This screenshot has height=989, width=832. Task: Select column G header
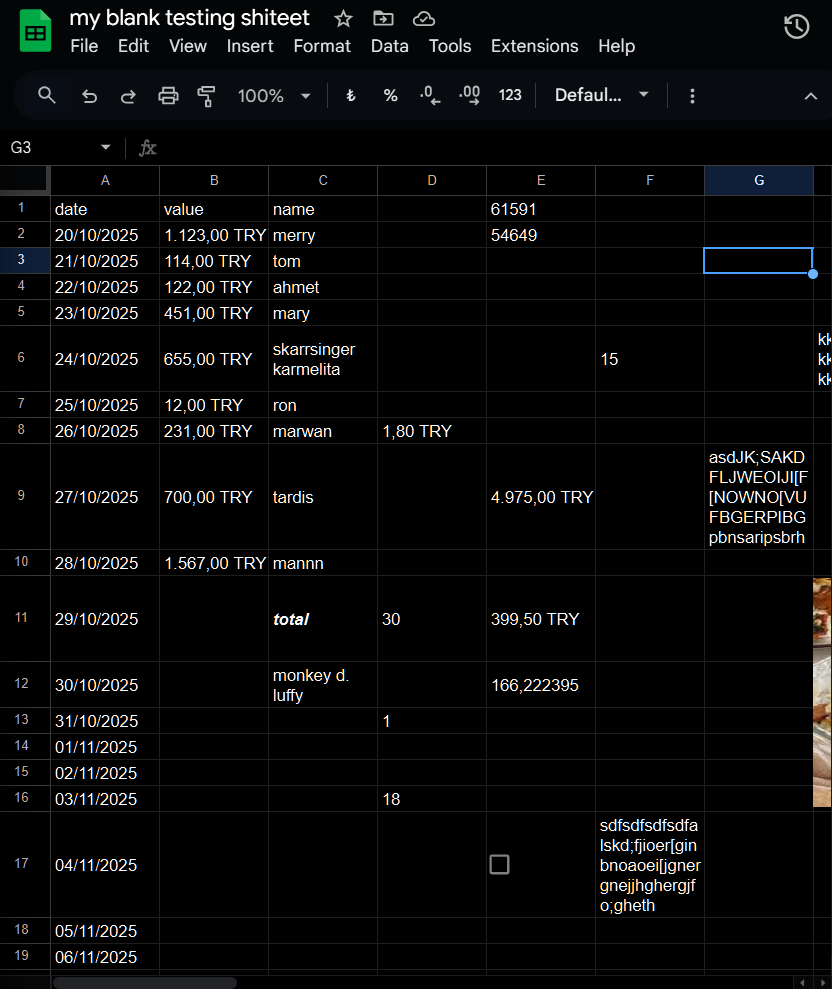(759, 180)
